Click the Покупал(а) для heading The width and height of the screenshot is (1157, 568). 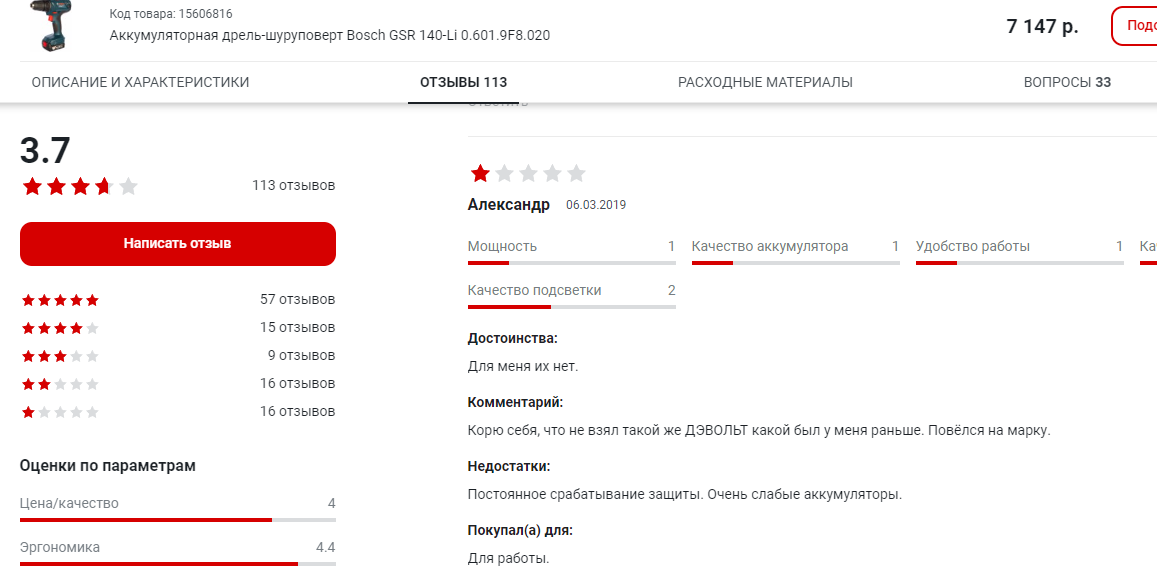pyautogui.click(x=520, y=530)
